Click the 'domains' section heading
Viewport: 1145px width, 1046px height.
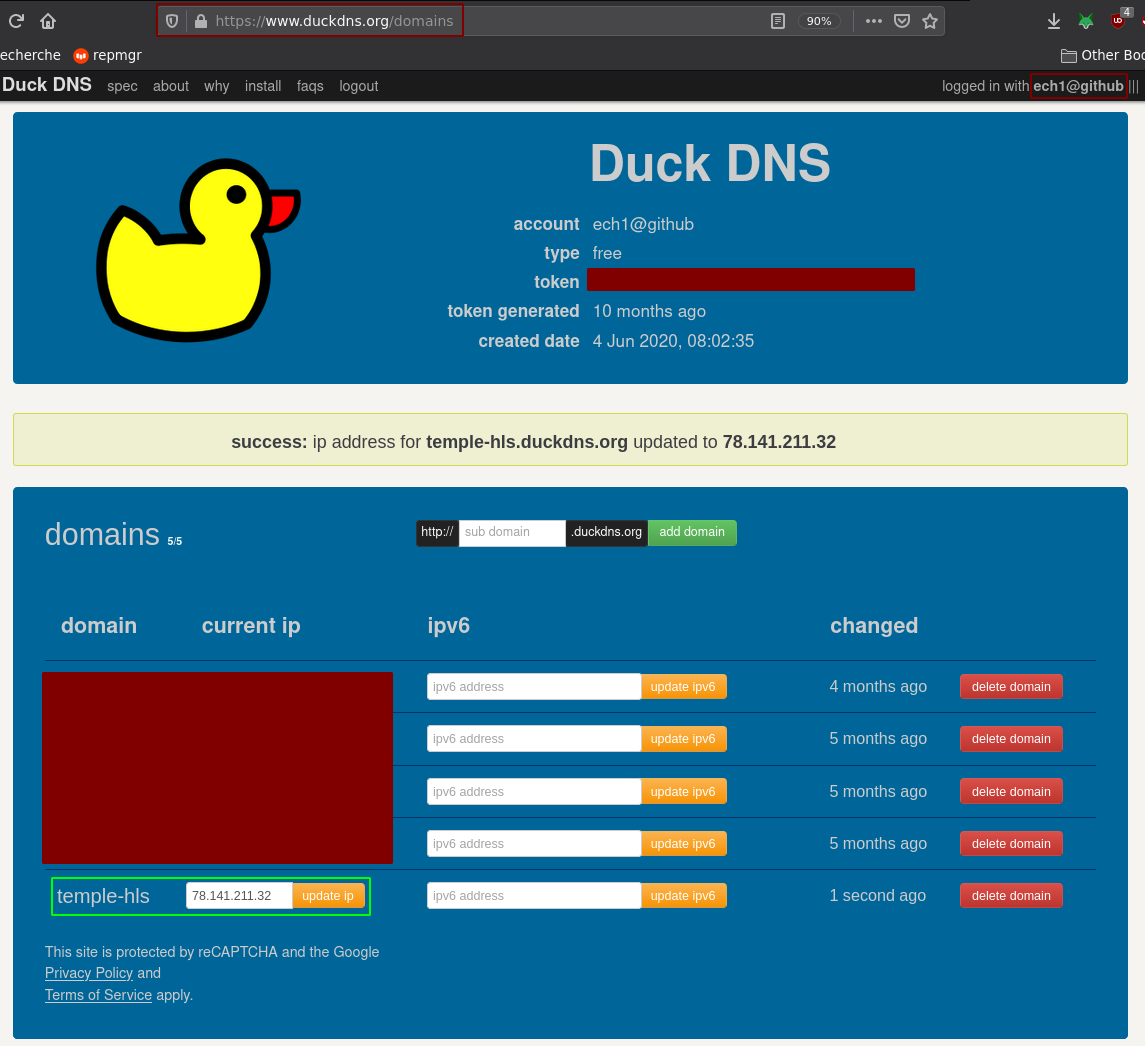pyautogui.click(x=102, y=535)
